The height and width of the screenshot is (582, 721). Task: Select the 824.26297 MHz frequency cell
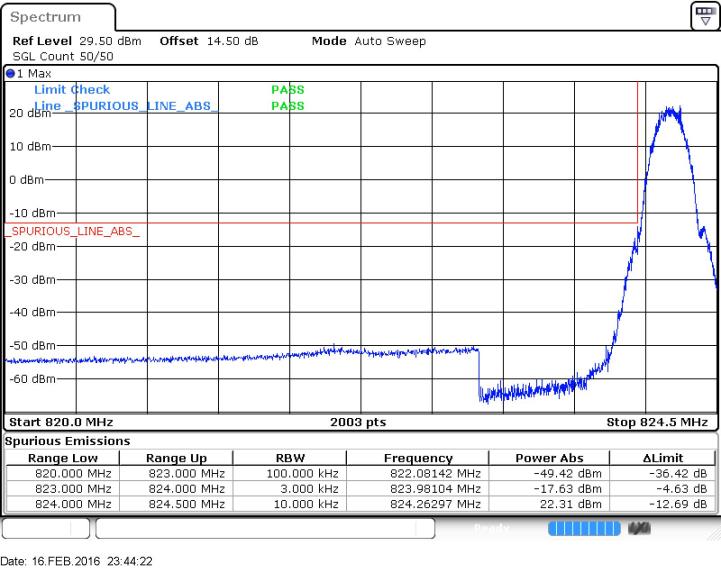click(418, 504)
